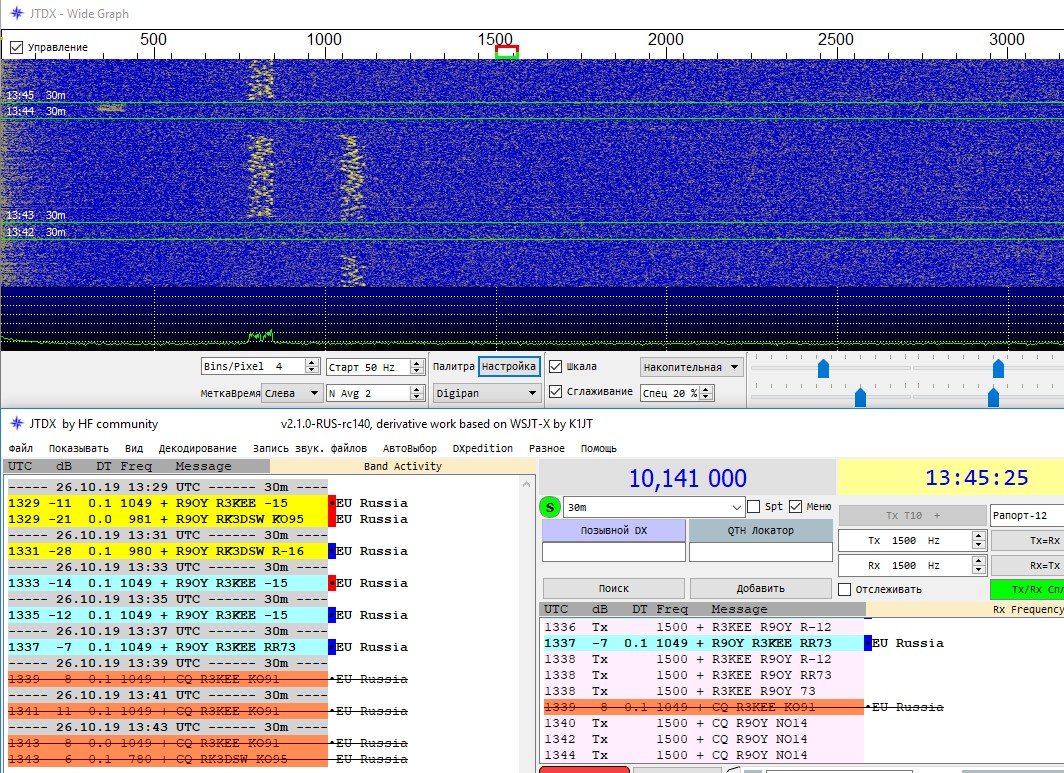Toggle the Управление checkbox
Screen dimensions: 1064x773
pyautogui.click(x=17, y=47)
